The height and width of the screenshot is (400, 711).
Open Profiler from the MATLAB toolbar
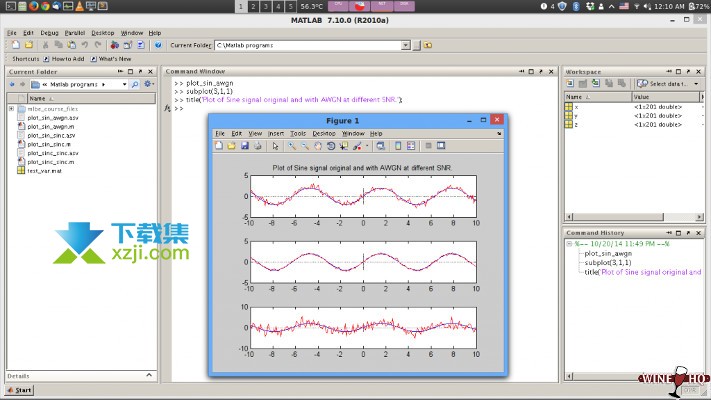coord(141,45)
